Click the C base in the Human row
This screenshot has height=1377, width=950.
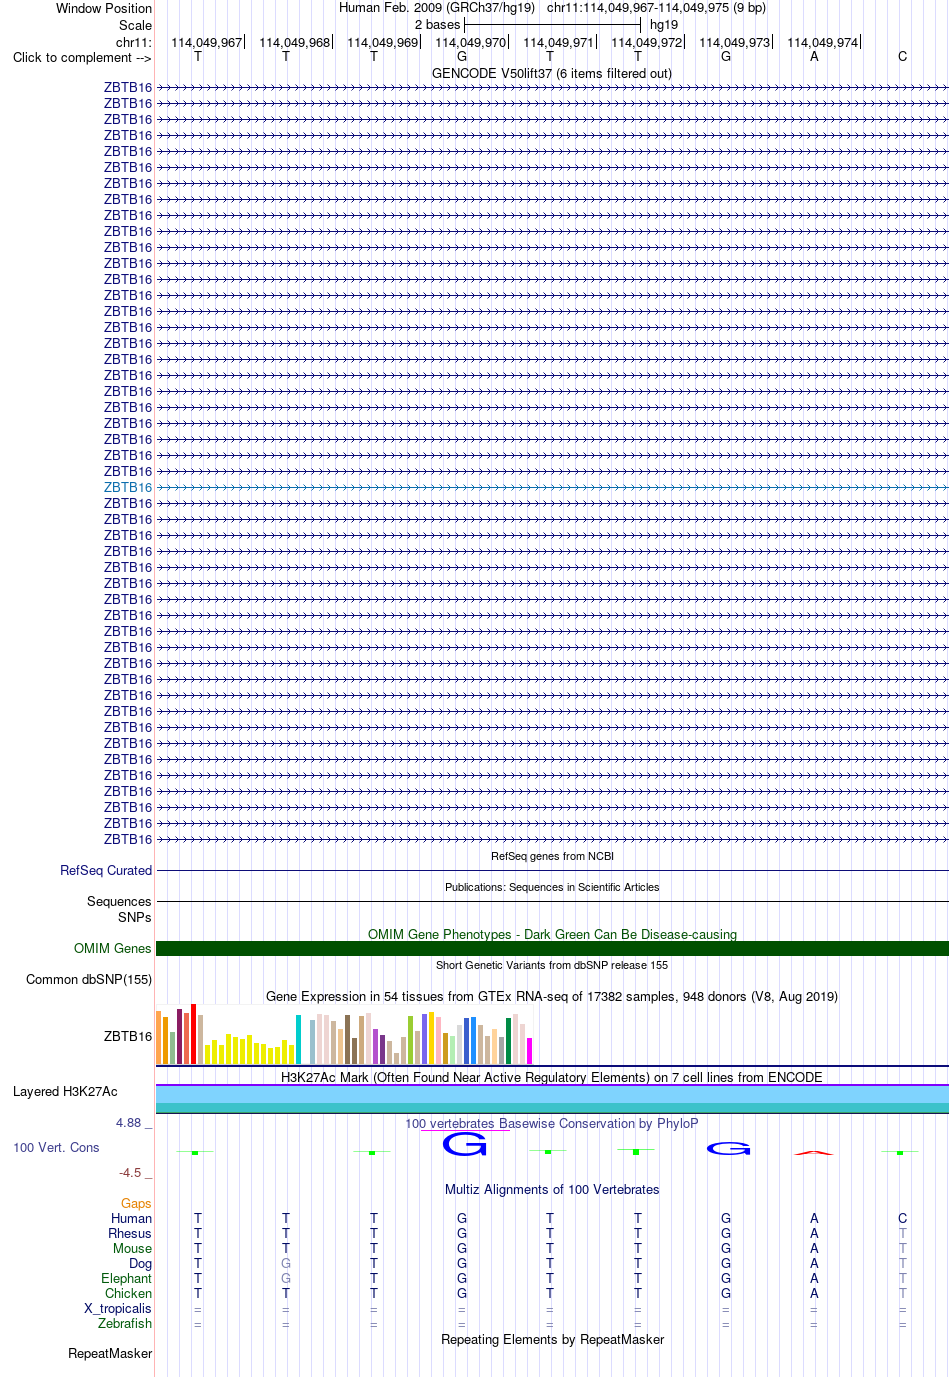tap(902, 1218)
